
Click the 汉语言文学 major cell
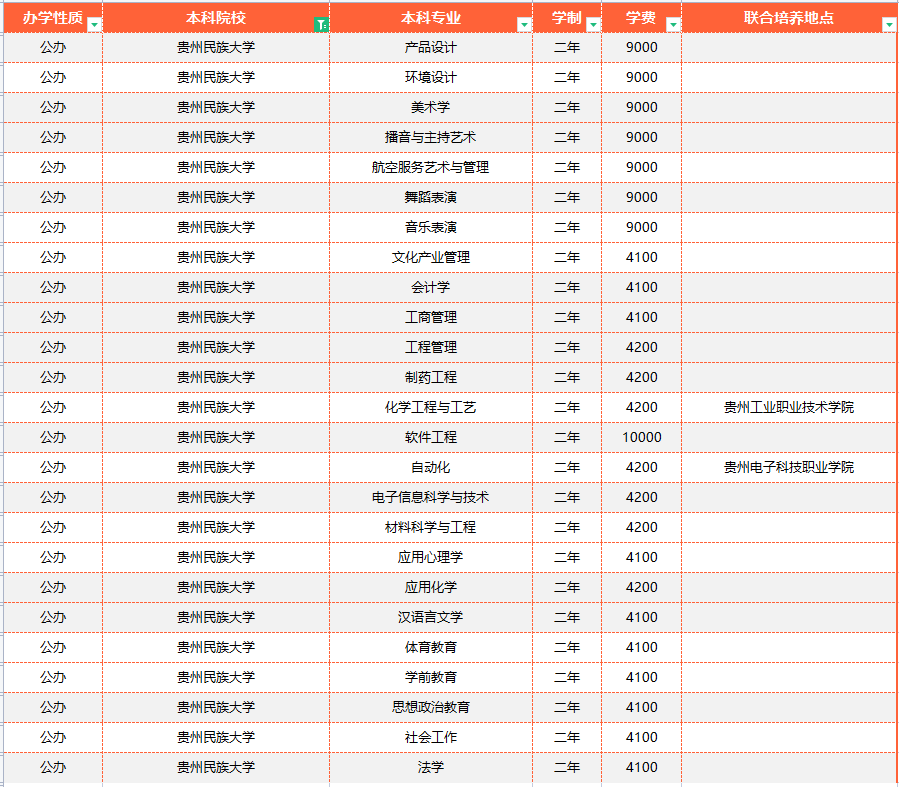(431, 617)
